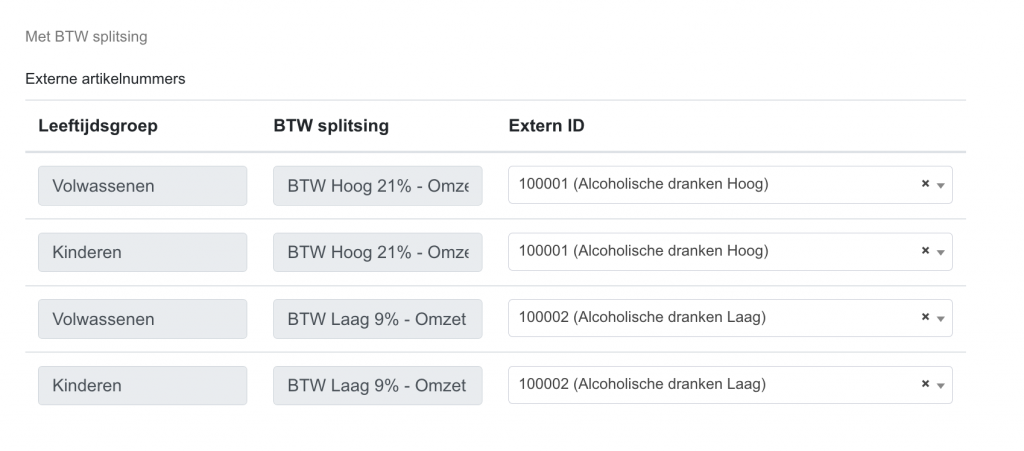Screen dimensions: 1024x451
Task: Open dropdown arrow in Volwassenen BTW Hoog row
Action: [941, 185]
